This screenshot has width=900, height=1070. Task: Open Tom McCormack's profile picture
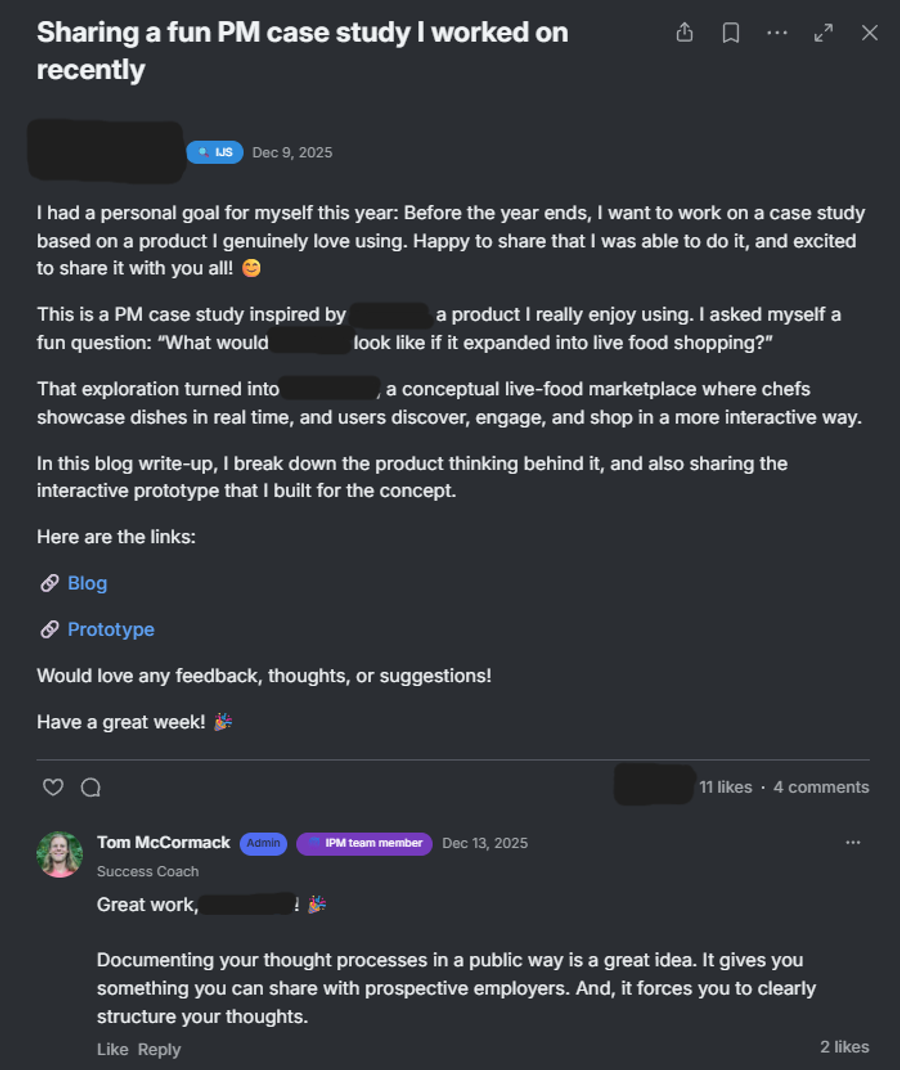(x=60, y=856)
